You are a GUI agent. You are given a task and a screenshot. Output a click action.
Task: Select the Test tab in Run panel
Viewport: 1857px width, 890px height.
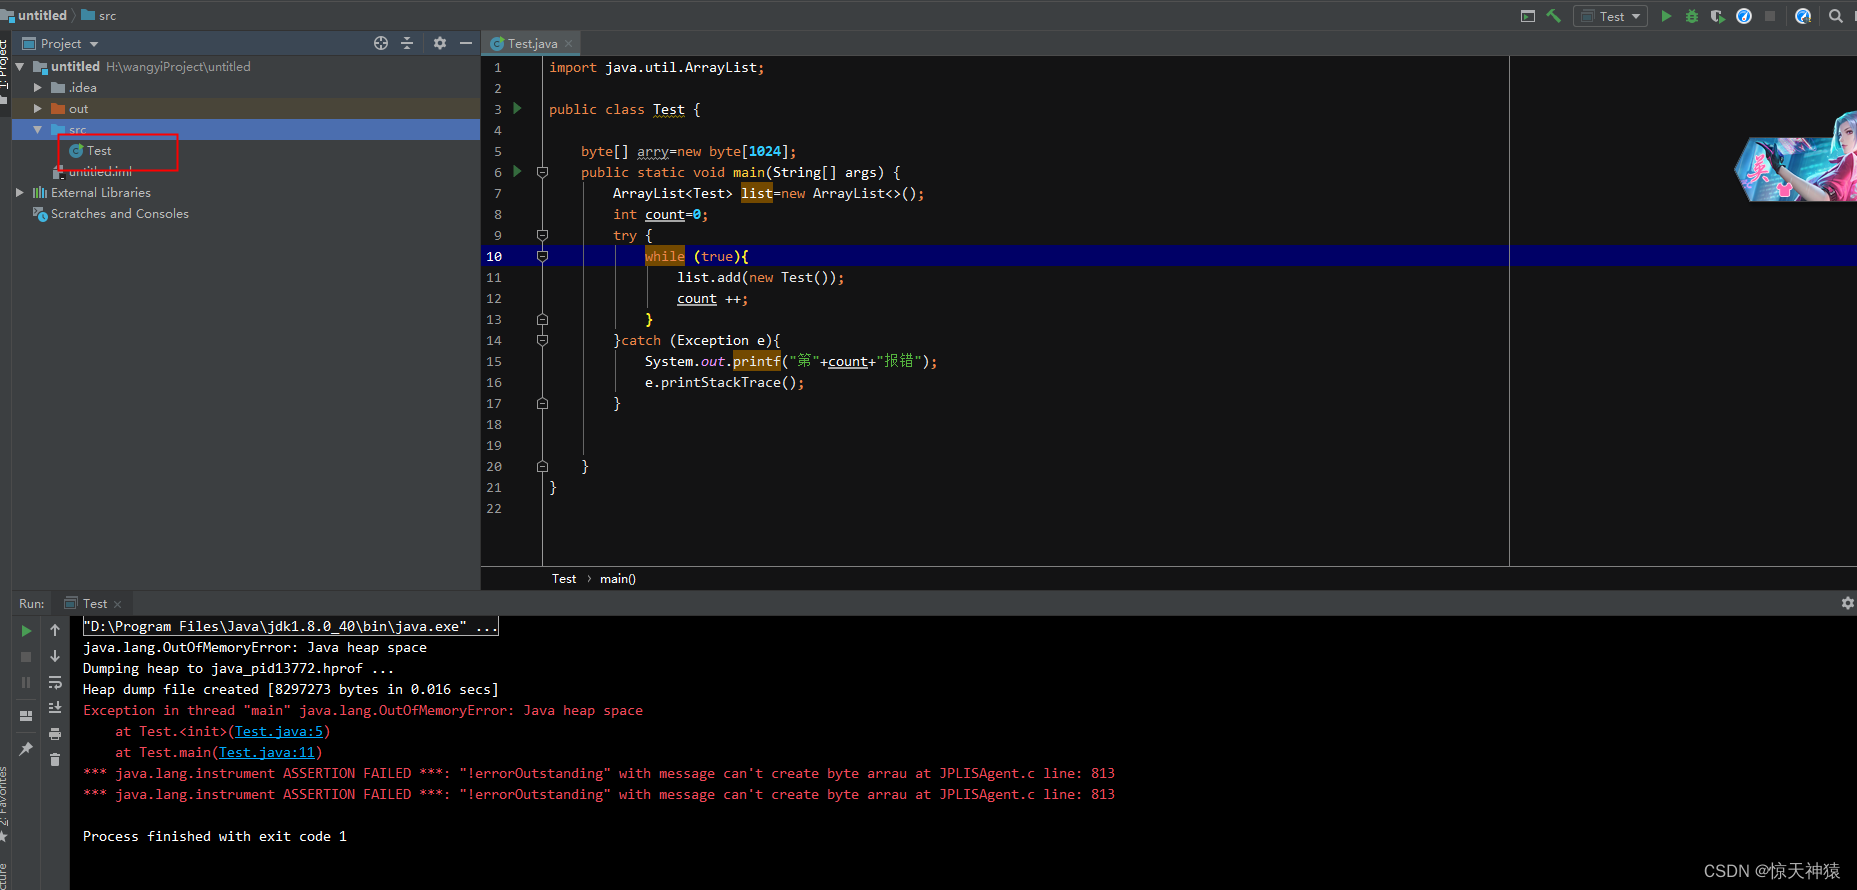pyautogui.click(x=94, y=603)
